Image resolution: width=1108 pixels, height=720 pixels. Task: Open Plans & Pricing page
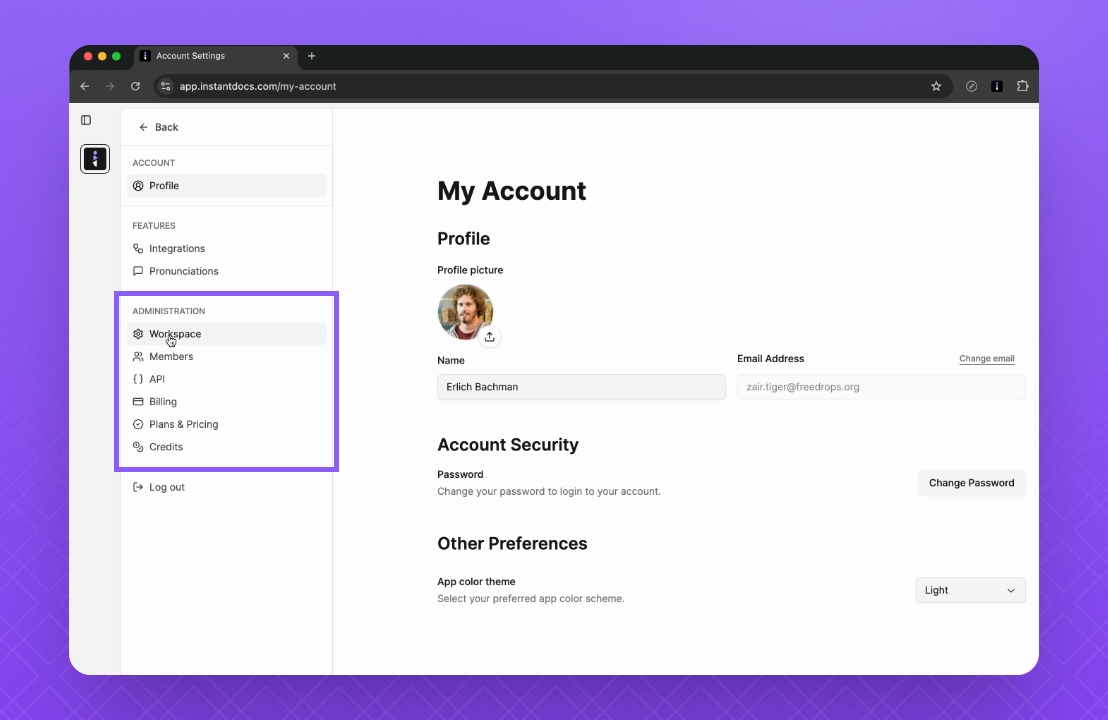226,425
